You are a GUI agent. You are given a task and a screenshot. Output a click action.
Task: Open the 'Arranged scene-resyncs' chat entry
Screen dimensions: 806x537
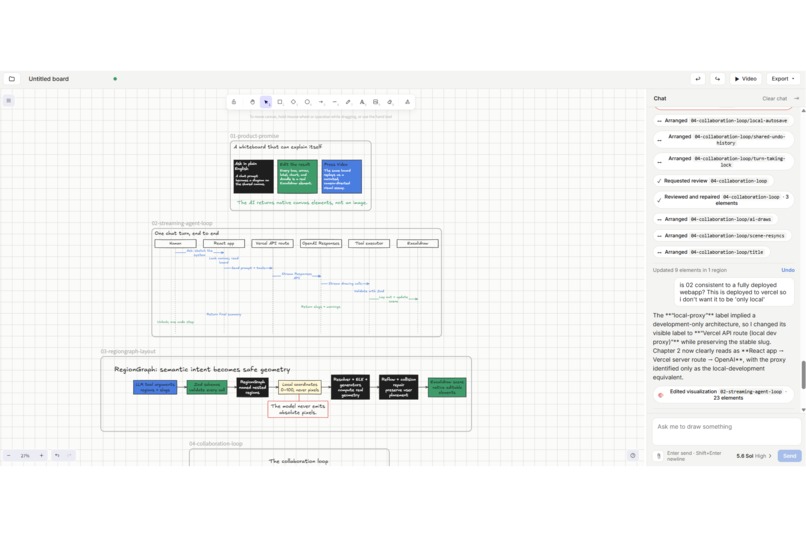pos(722,236)
